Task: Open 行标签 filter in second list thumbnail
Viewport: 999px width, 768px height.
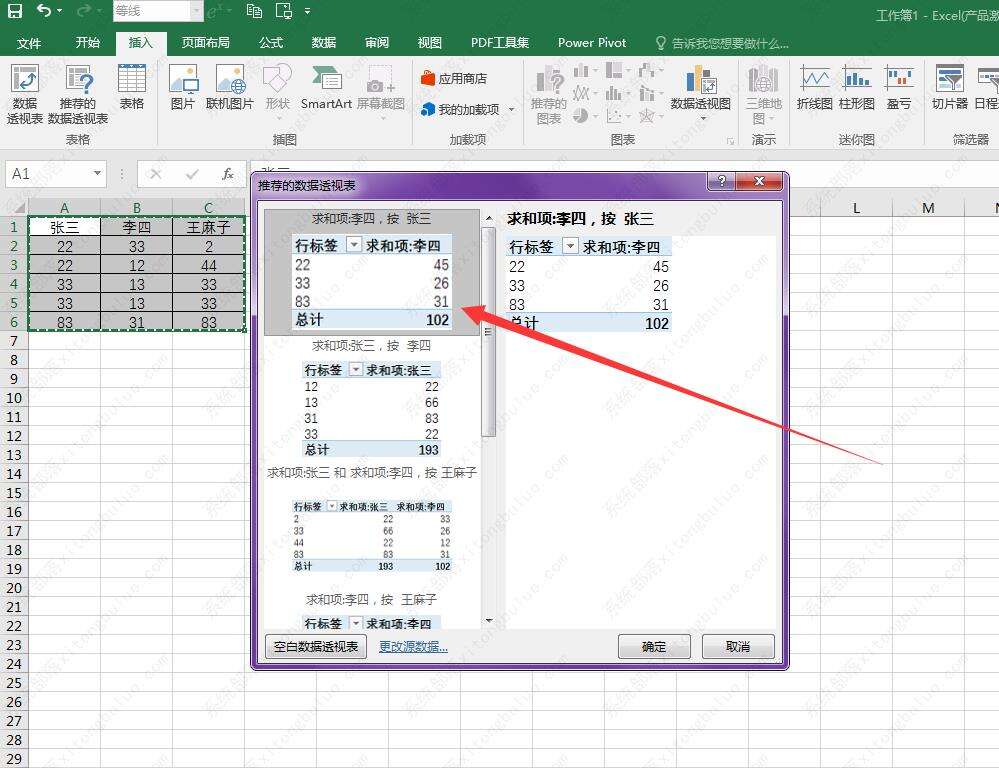Action: 356,370
